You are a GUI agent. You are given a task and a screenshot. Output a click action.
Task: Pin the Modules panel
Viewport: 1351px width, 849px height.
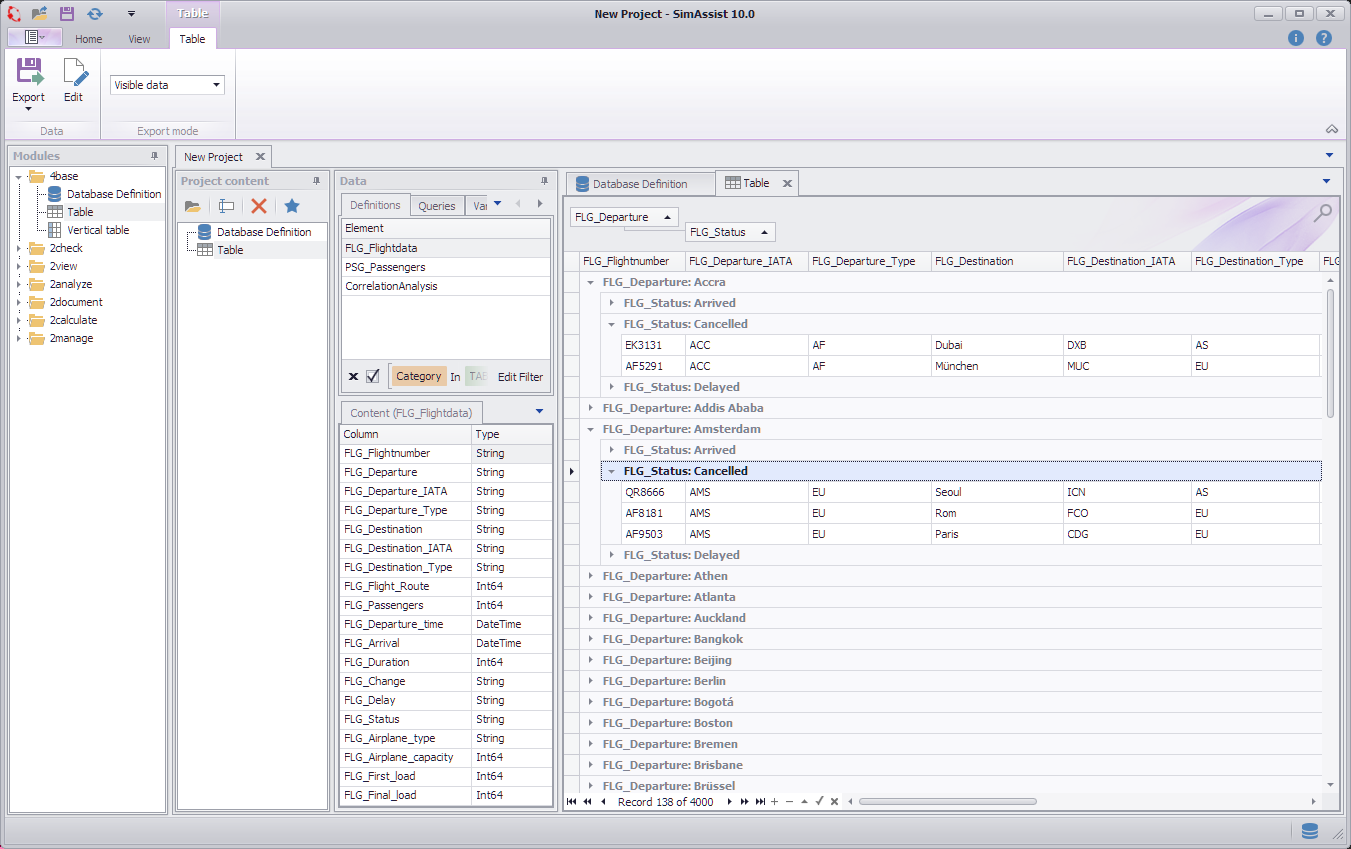point(154,155)
